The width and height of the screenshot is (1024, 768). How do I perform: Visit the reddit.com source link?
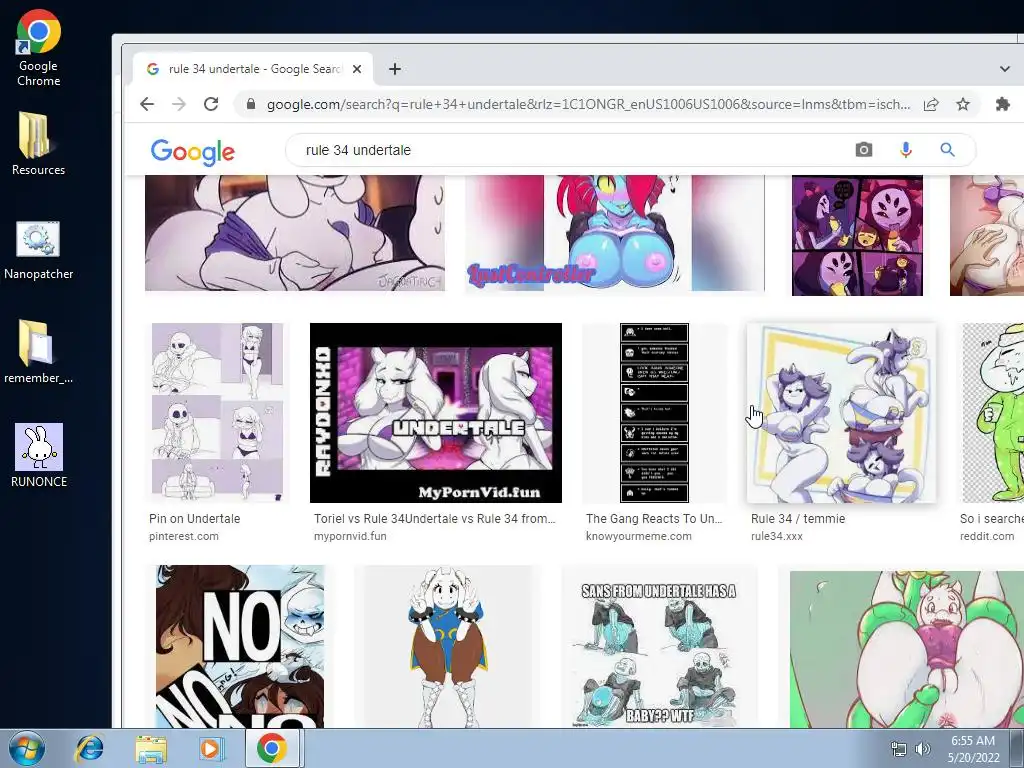[987, 536]
